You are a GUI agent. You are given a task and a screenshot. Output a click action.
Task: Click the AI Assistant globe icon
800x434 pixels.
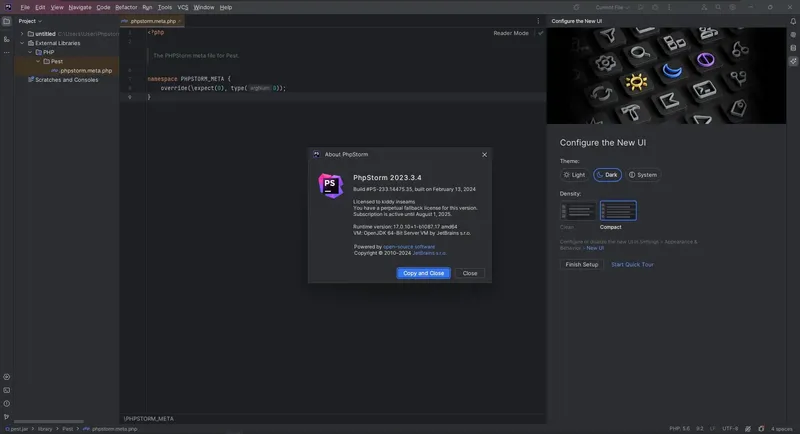click(x=793, y=35)
